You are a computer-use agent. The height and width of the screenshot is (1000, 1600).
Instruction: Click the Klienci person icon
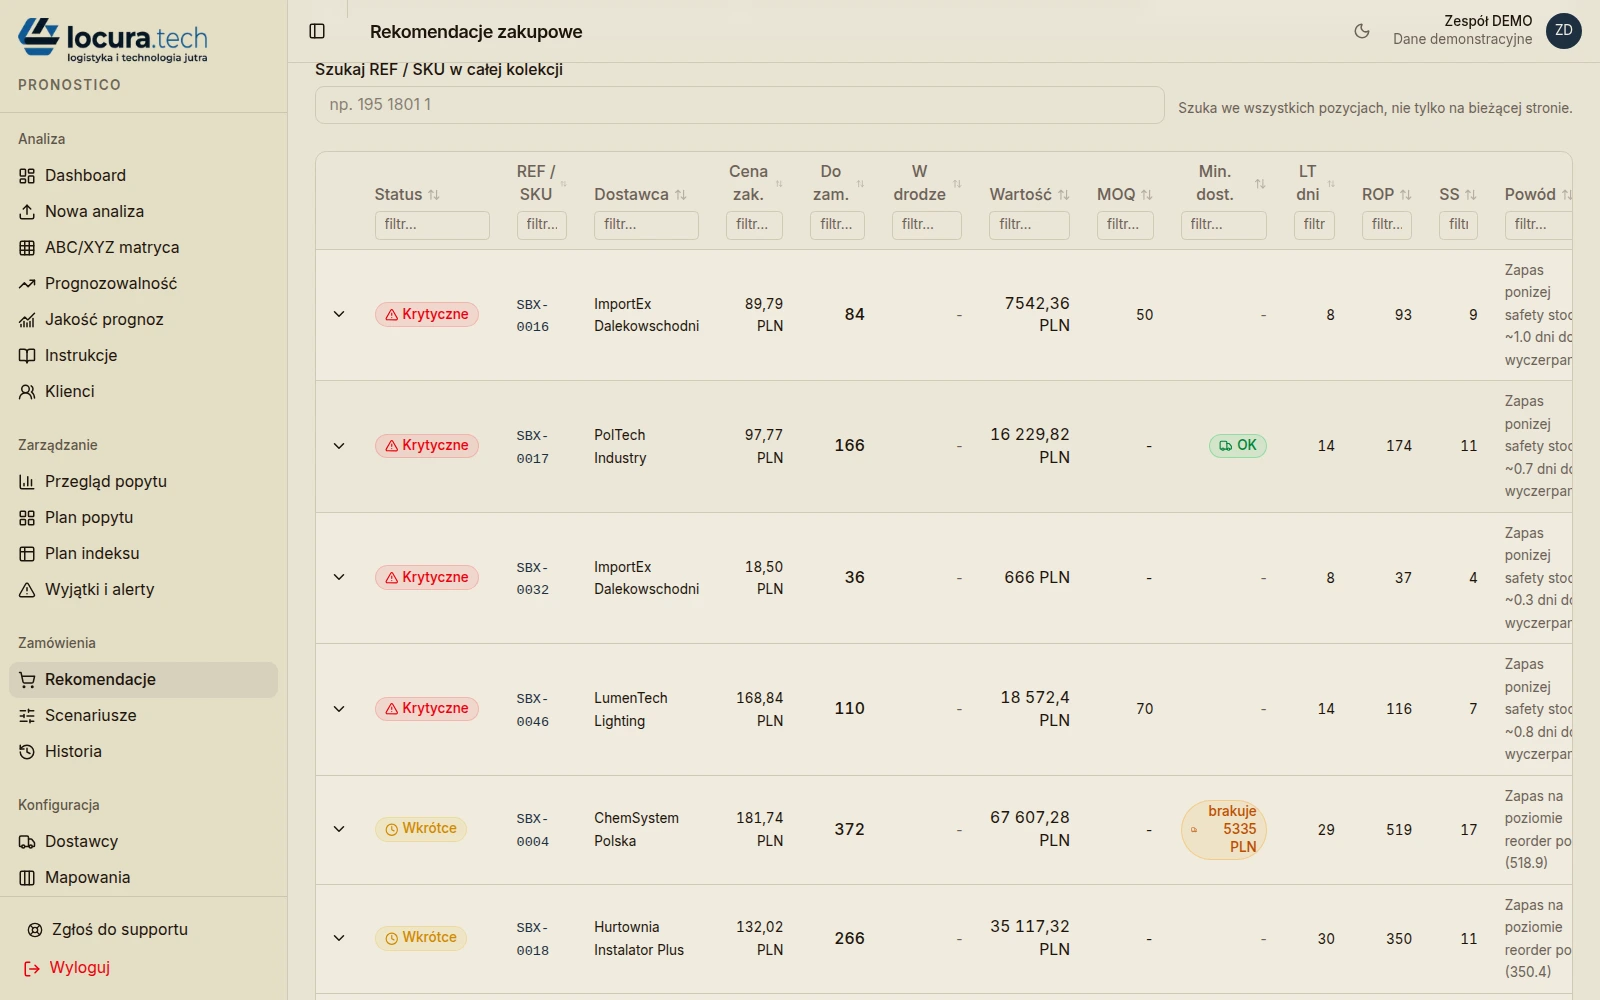[x=27, y=392]
